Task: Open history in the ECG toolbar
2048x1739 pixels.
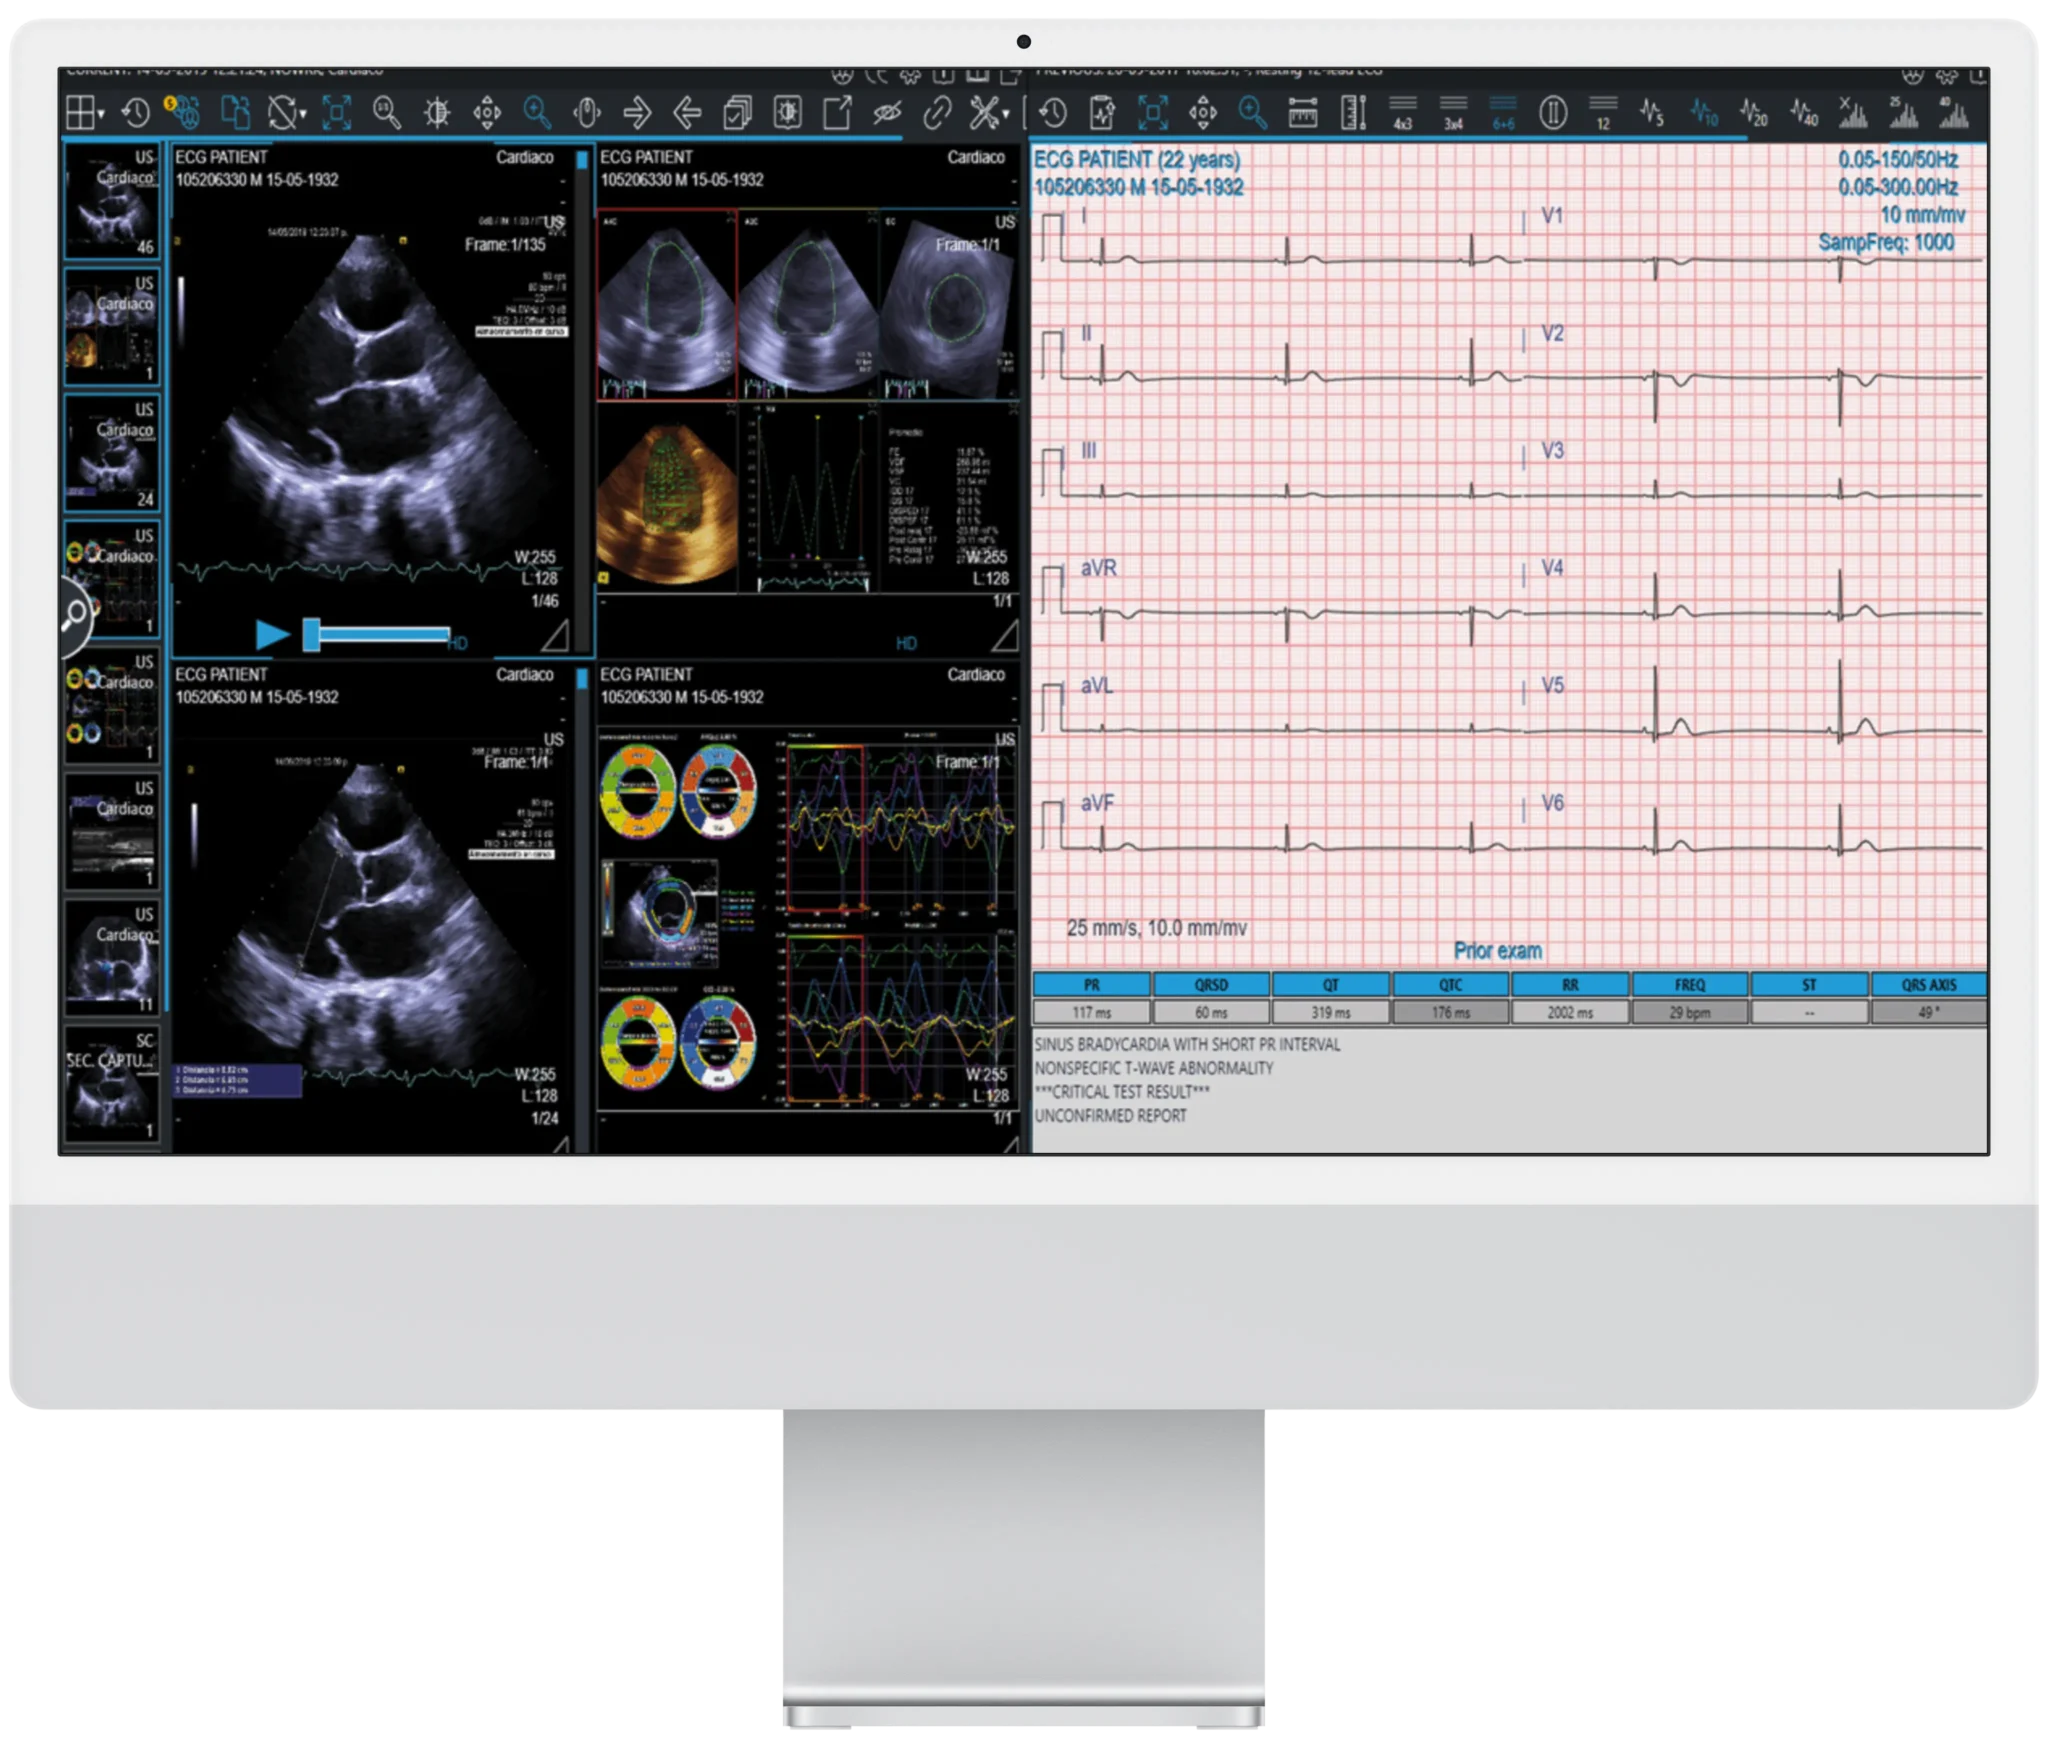Action: (x=1053, y=112)
